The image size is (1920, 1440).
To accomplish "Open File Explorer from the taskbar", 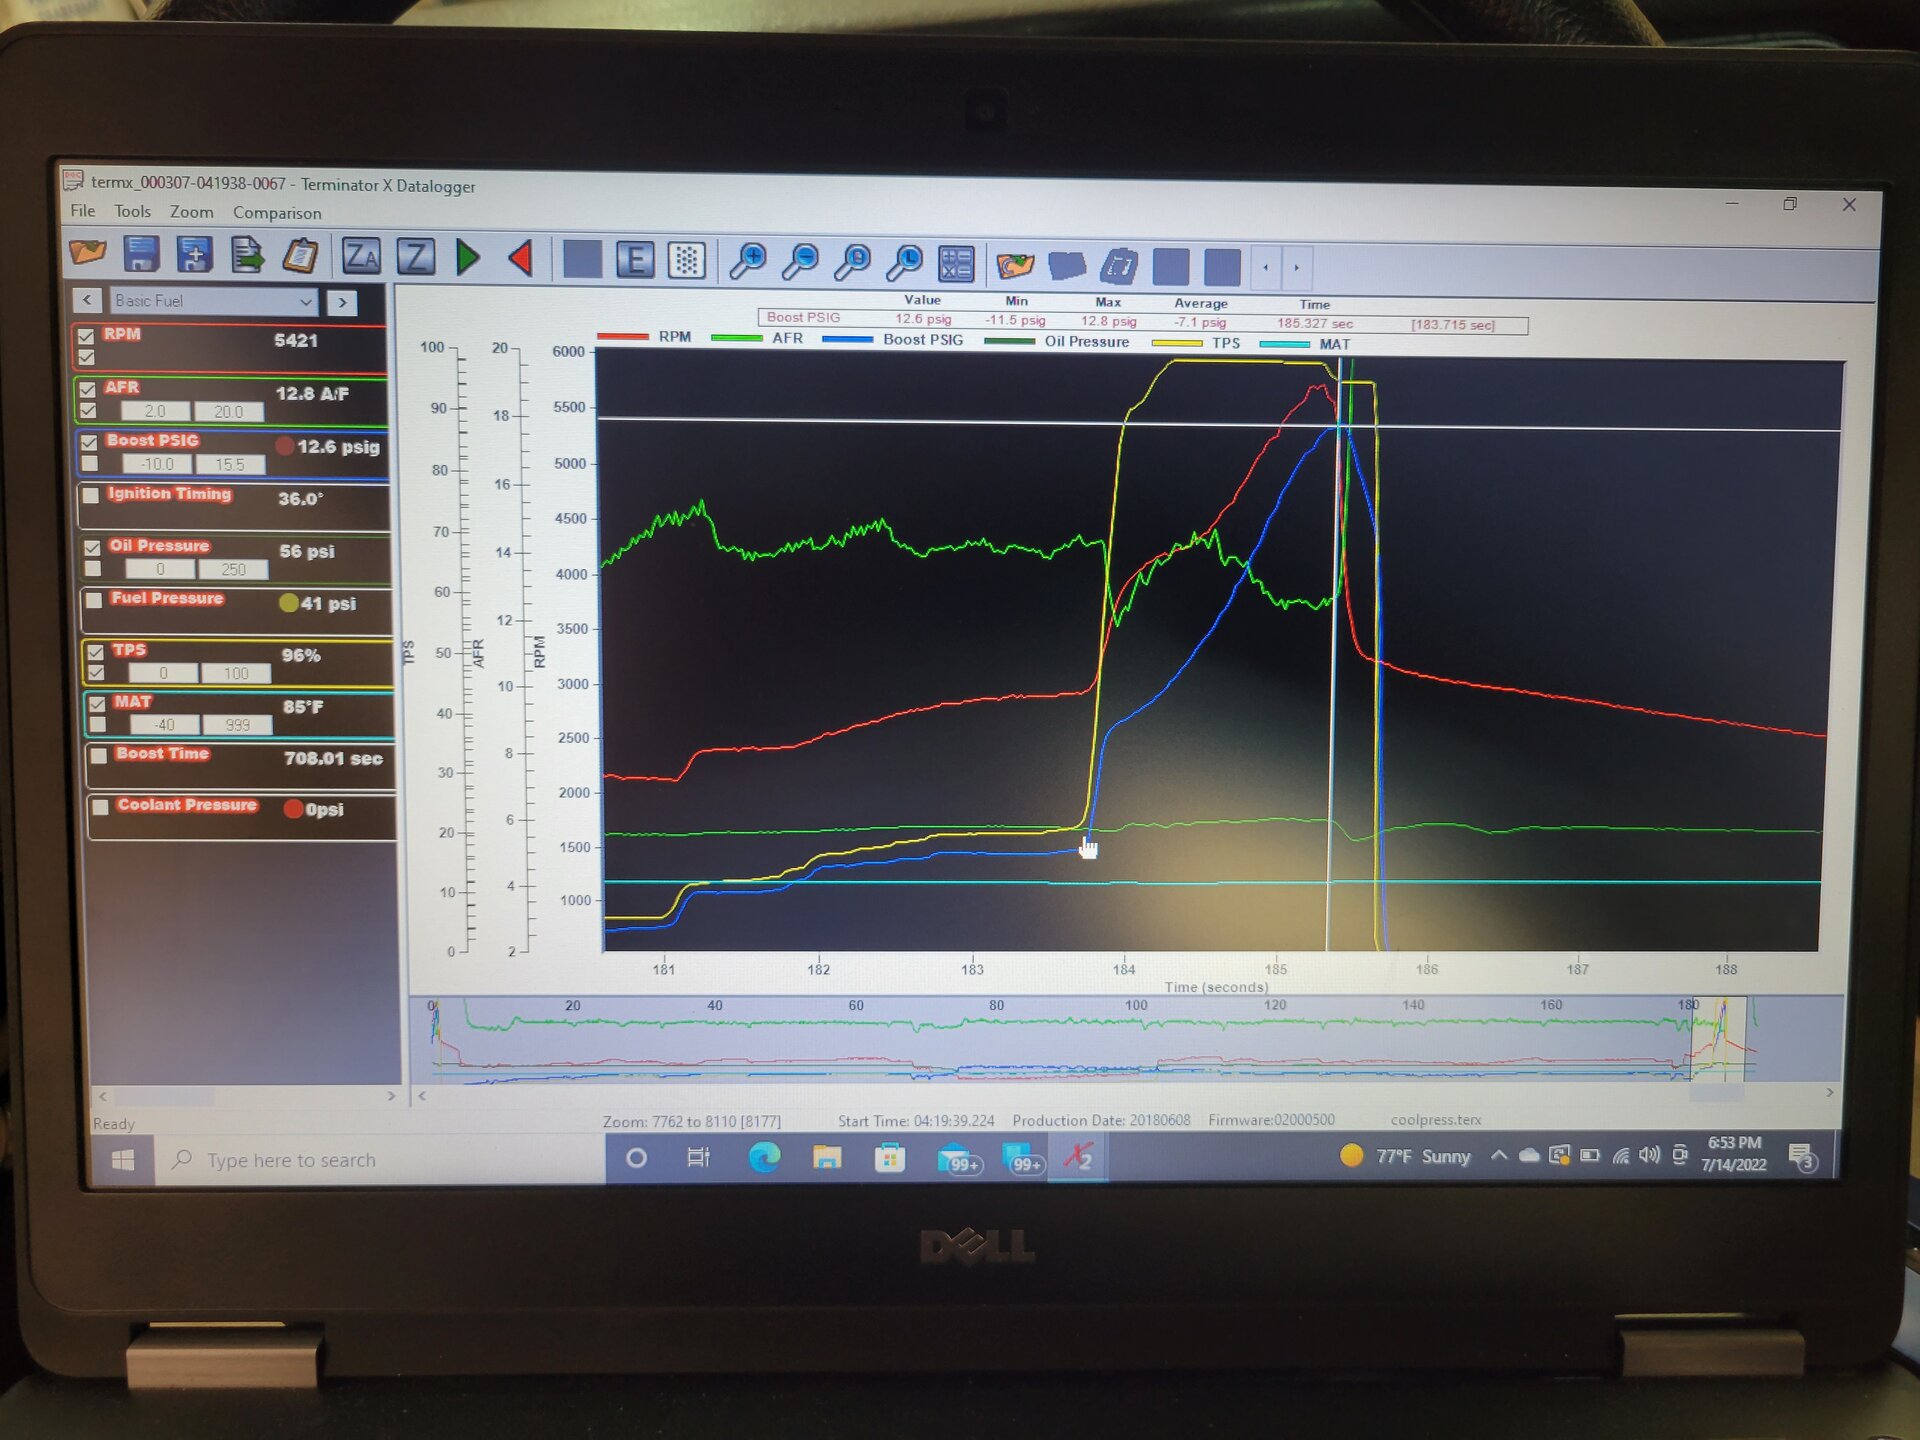I will pos(827,1158).
